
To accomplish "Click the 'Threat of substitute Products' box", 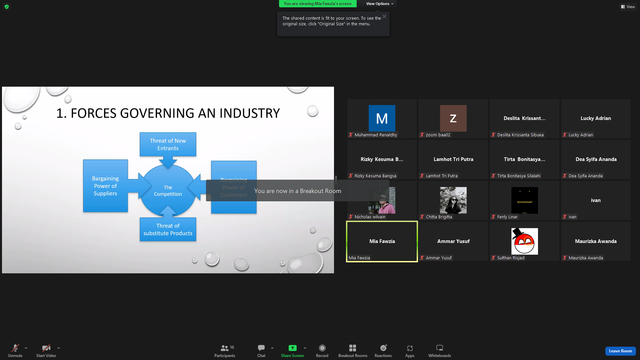I will click(x=168, y=229).
